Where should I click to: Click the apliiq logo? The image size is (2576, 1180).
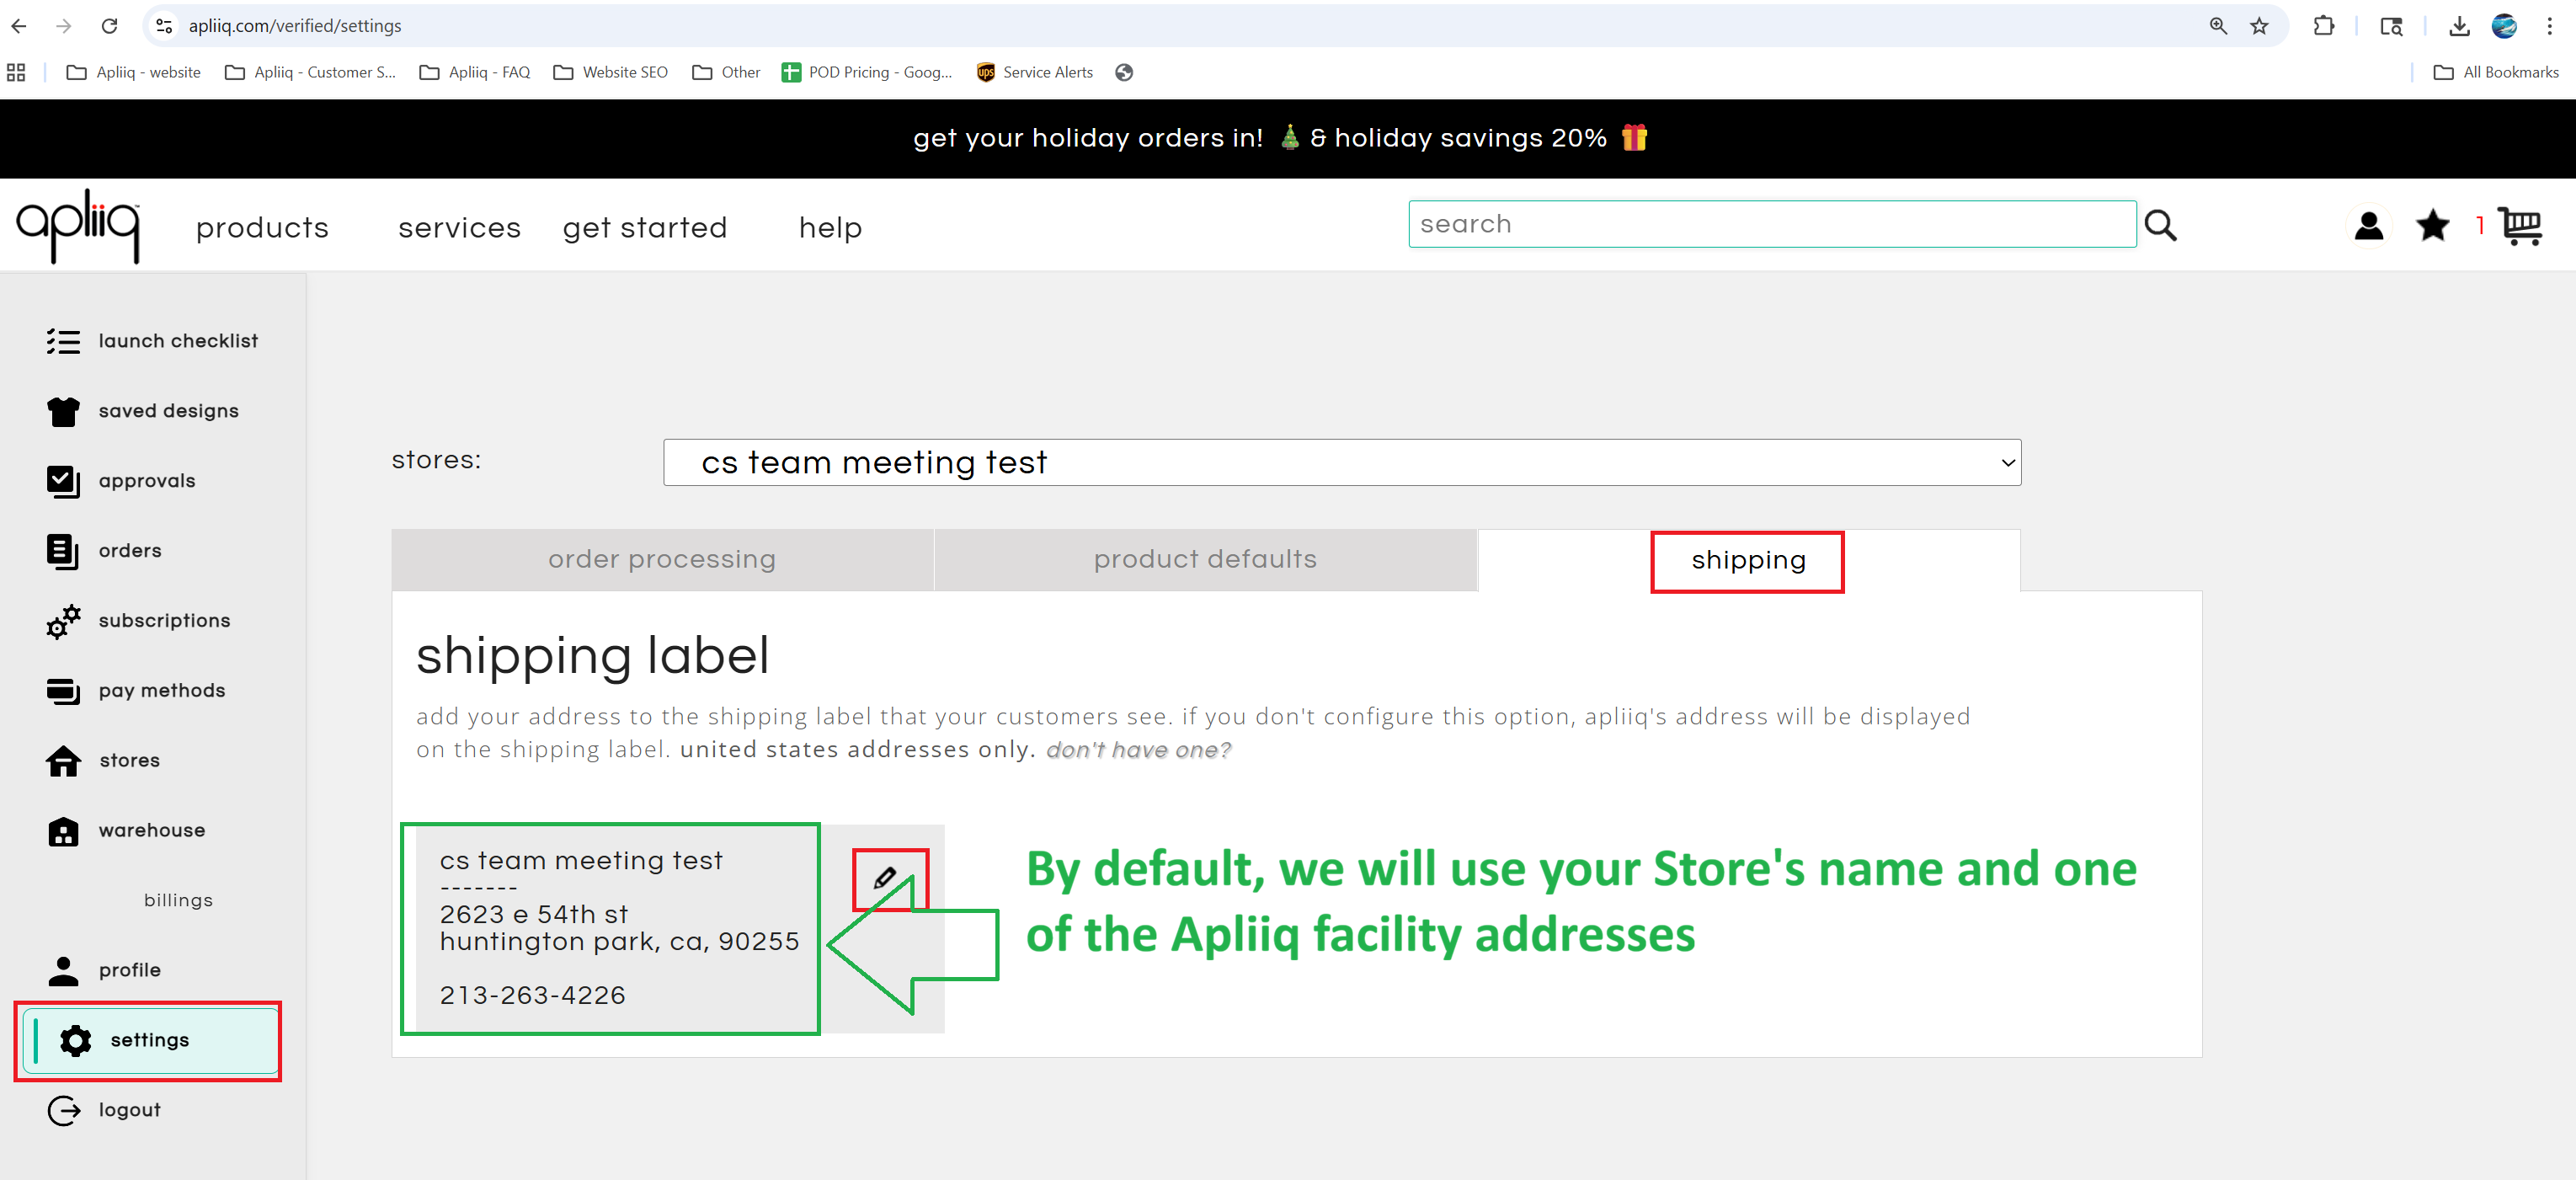click(x=78, y=226)
